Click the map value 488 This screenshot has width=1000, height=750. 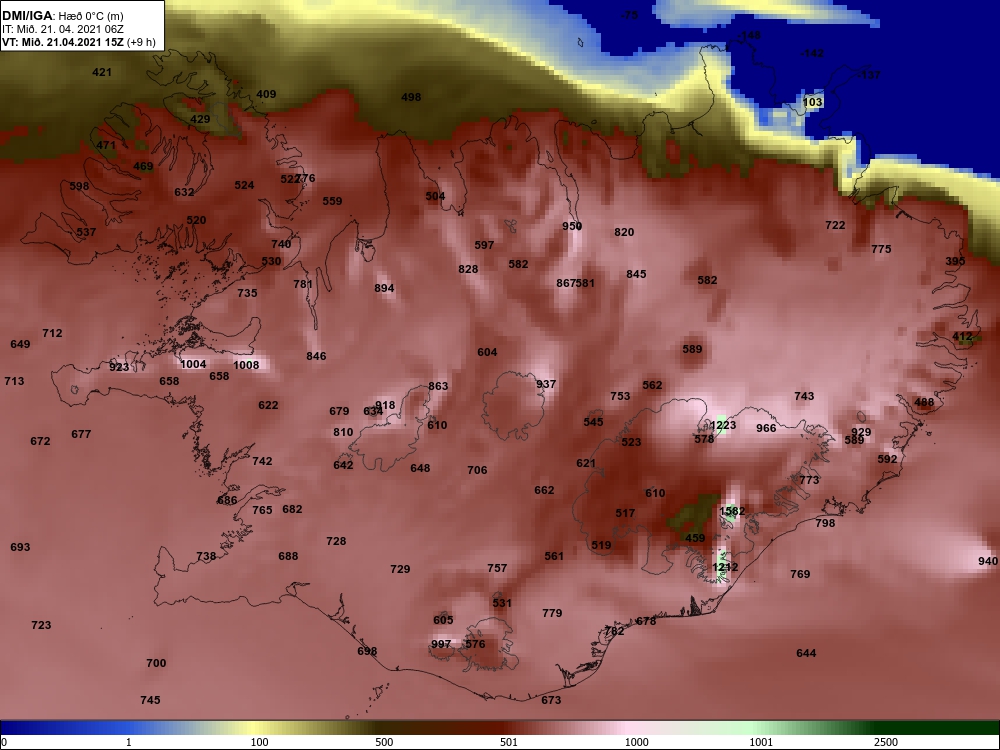924,402
